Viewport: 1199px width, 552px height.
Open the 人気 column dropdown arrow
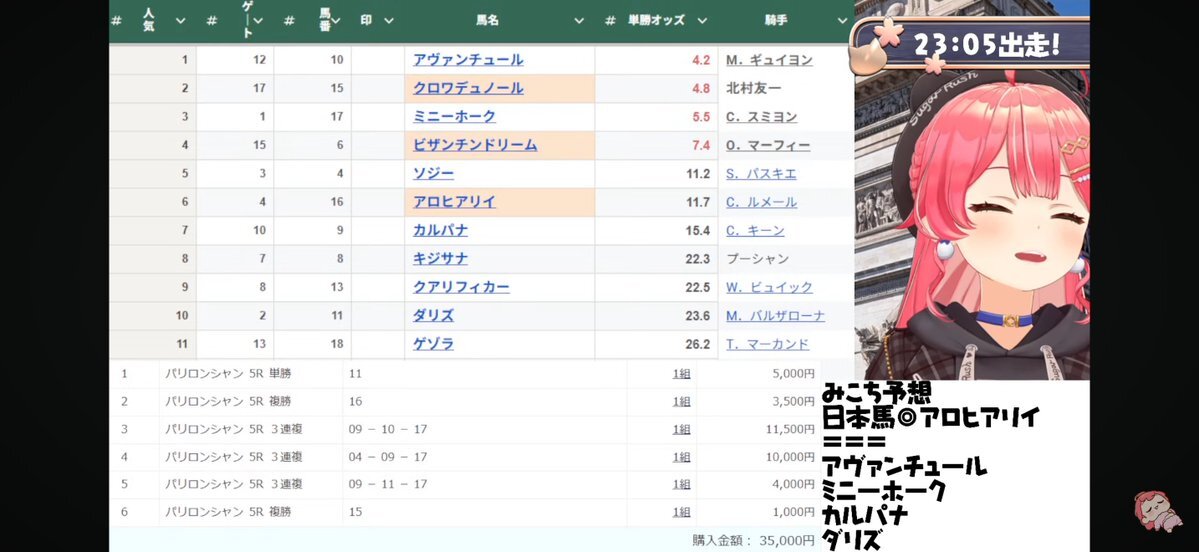[180, 21]
